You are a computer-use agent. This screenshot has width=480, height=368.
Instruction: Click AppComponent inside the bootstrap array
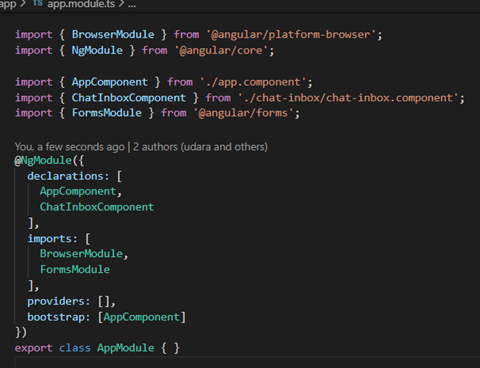[142, 317]
